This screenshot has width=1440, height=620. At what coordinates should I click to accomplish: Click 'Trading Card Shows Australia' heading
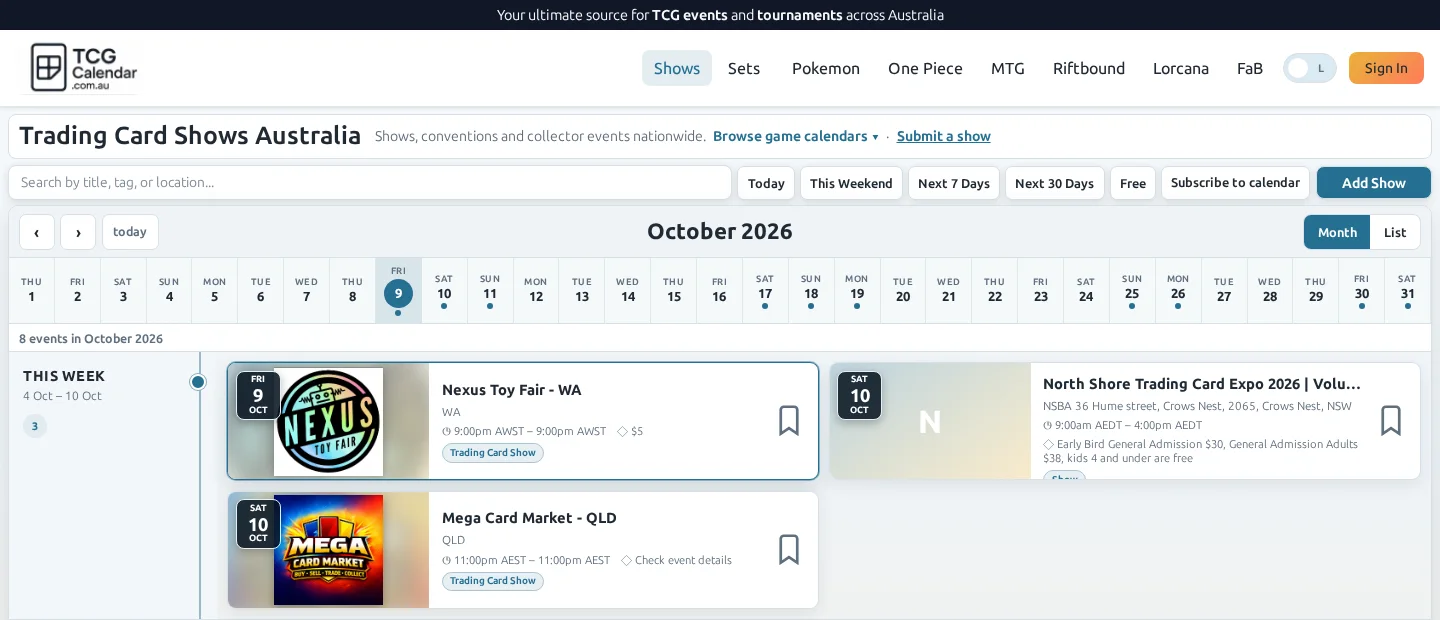click(x=190, y=136)
